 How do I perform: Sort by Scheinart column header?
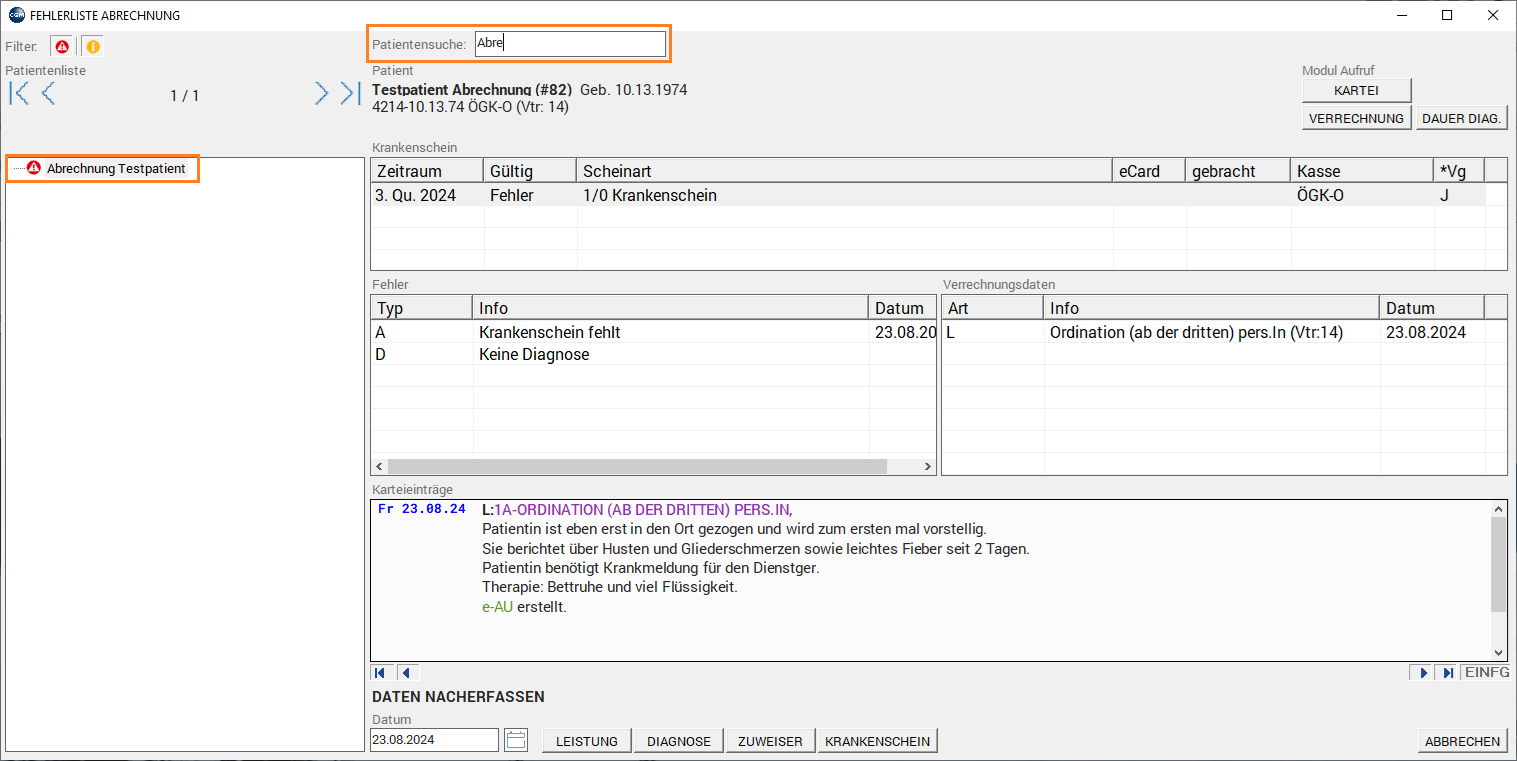point(844,171)
